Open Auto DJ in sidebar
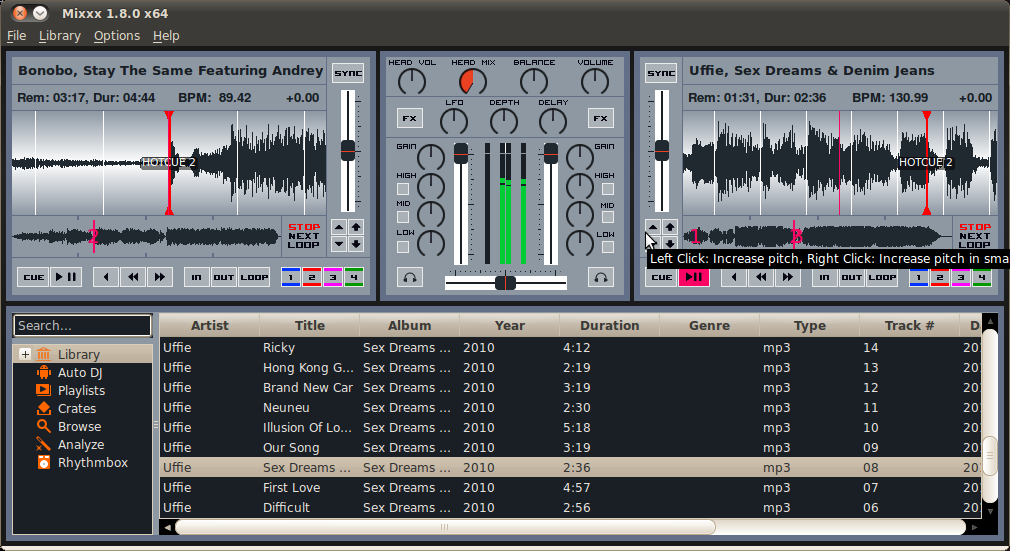The width and height of the screenshot is (1010, 551). click(x=80, y=372)
